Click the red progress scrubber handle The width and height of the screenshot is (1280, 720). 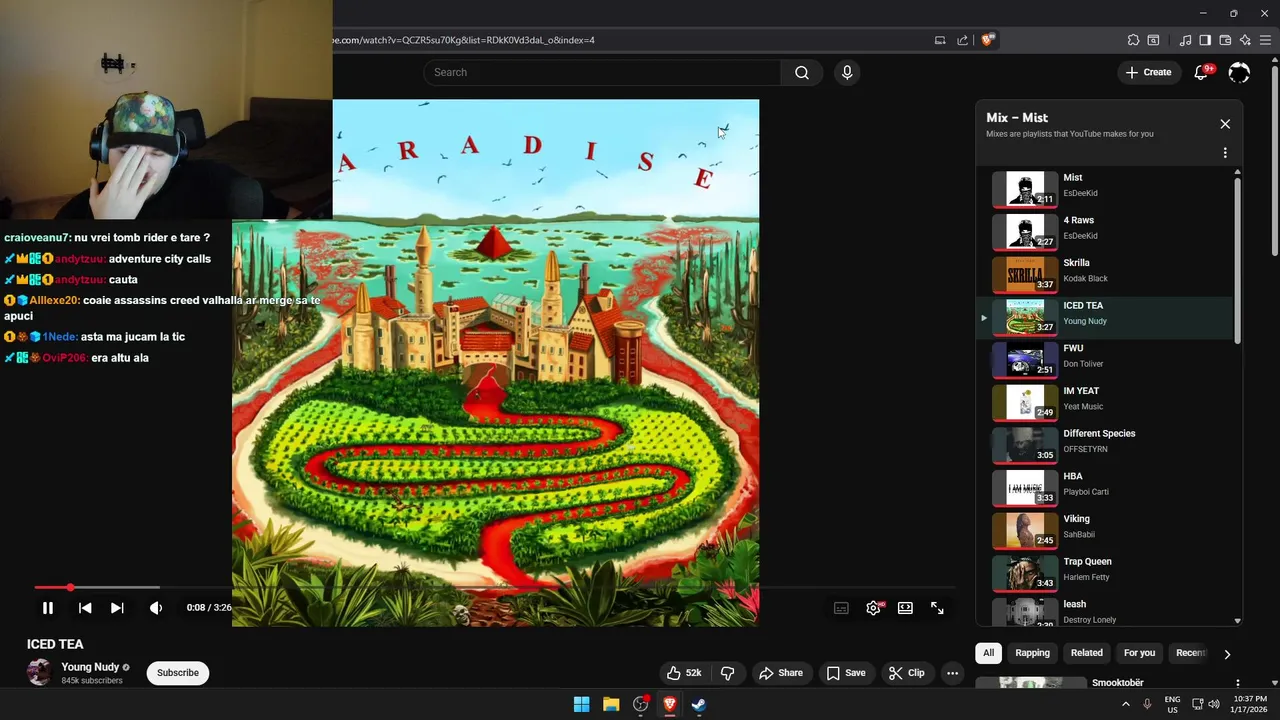[x=70, y=587]
